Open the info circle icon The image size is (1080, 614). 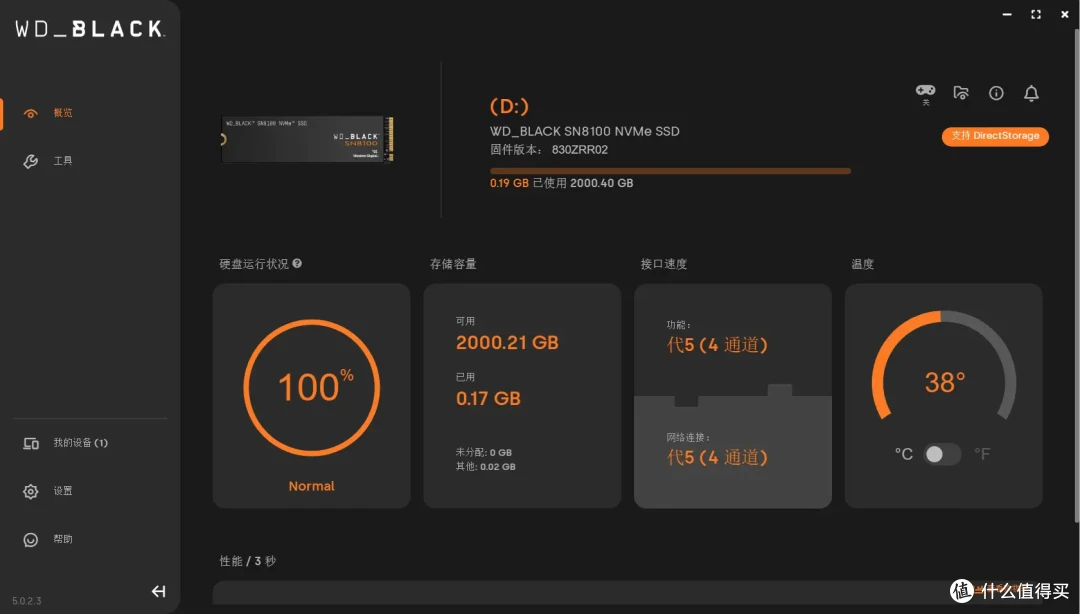996,93
